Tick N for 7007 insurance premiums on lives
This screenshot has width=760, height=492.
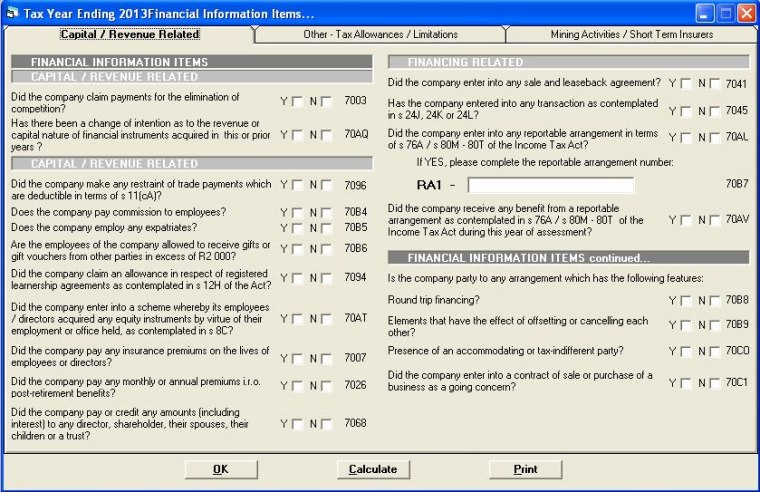tap(327, 359)
